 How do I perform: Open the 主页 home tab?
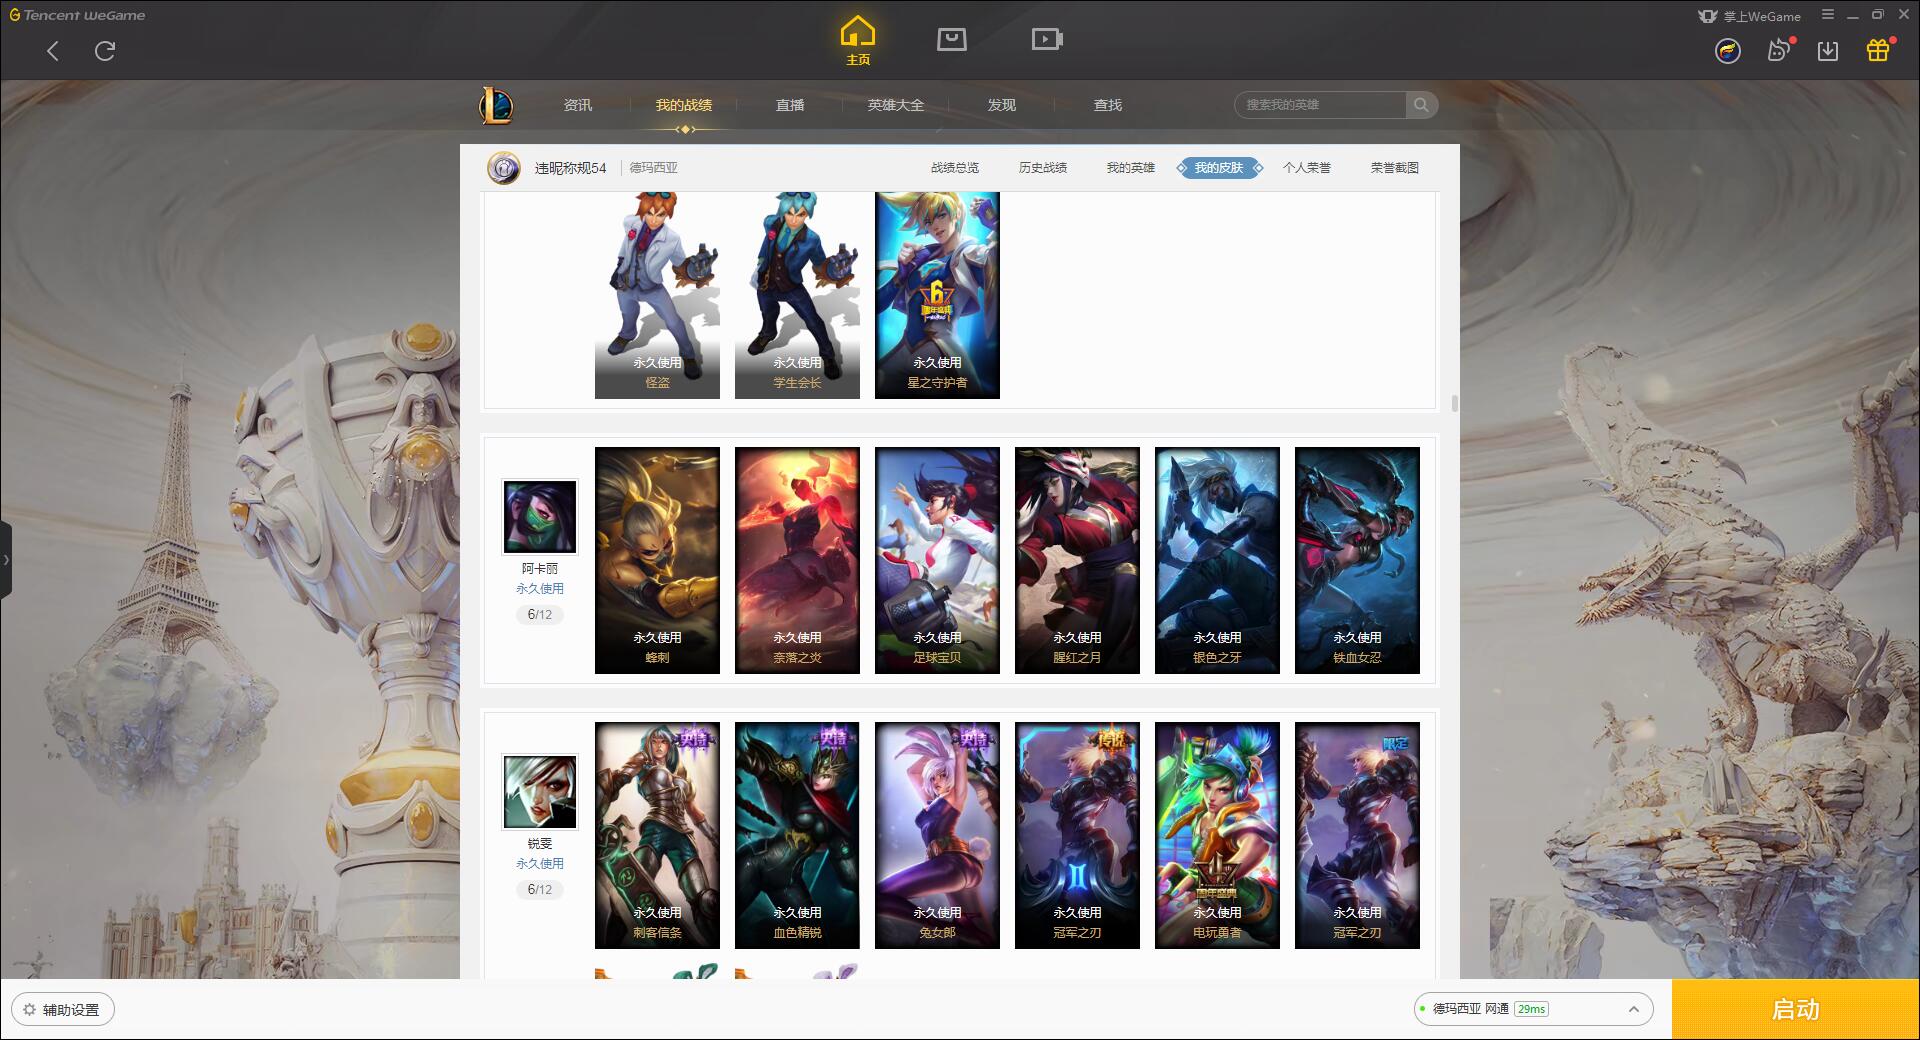(857, 41)
